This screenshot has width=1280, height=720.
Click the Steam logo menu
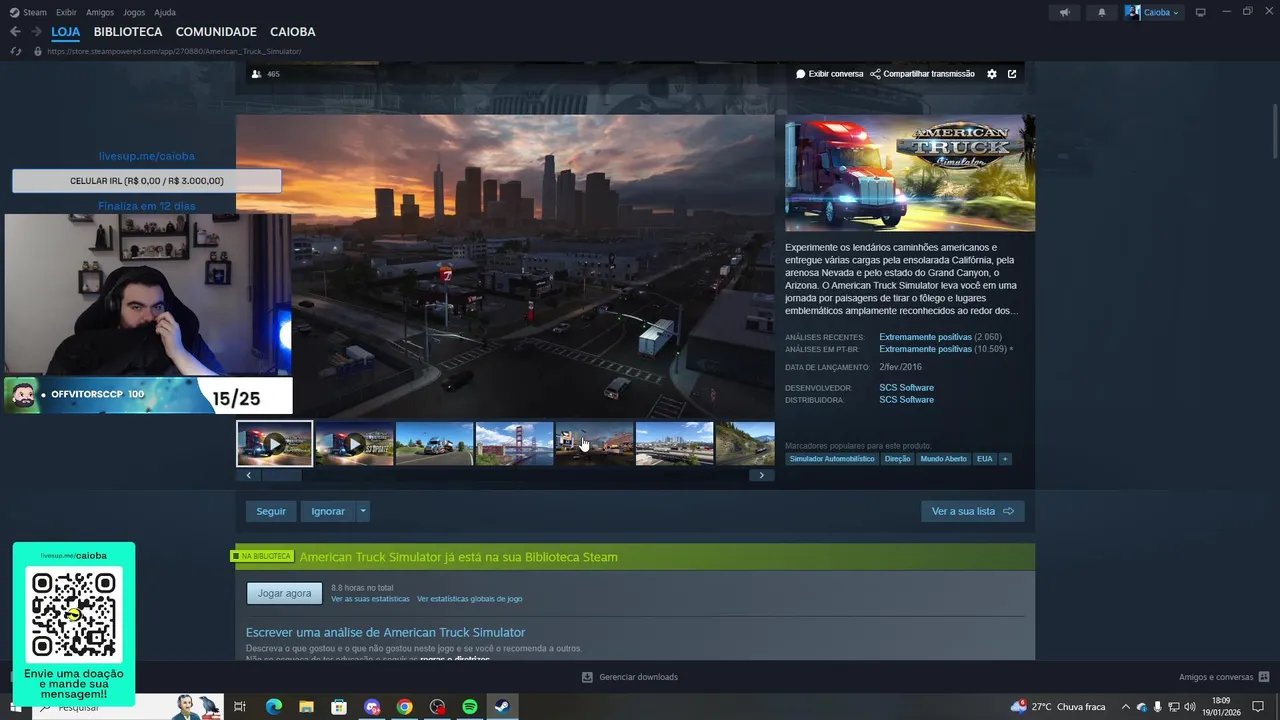(14, 12)
